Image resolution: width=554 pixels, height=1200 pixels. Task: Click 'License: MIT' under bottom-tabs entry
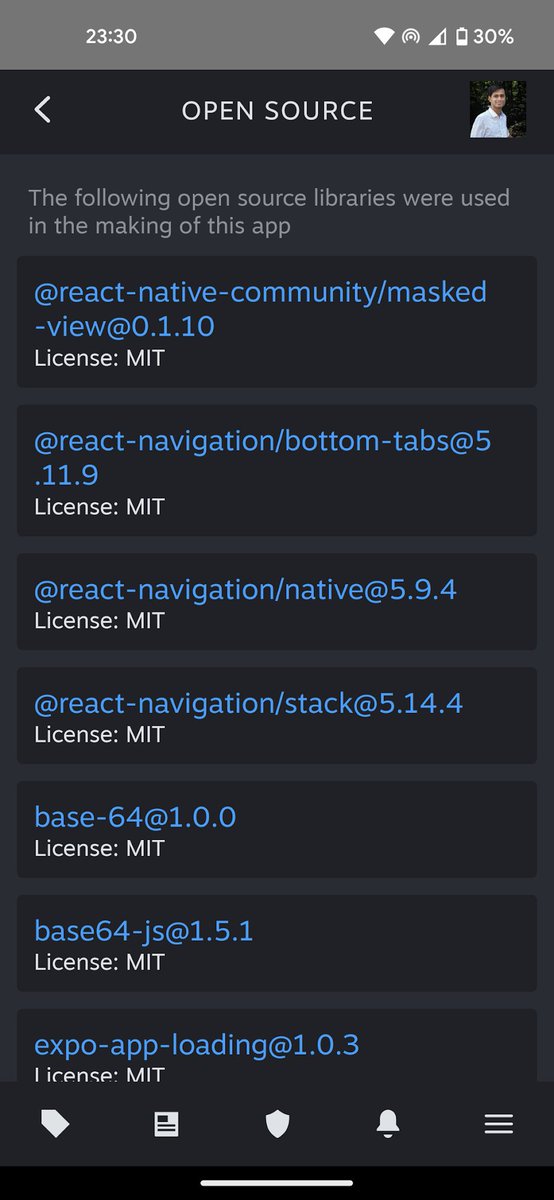tap(99, 506)
